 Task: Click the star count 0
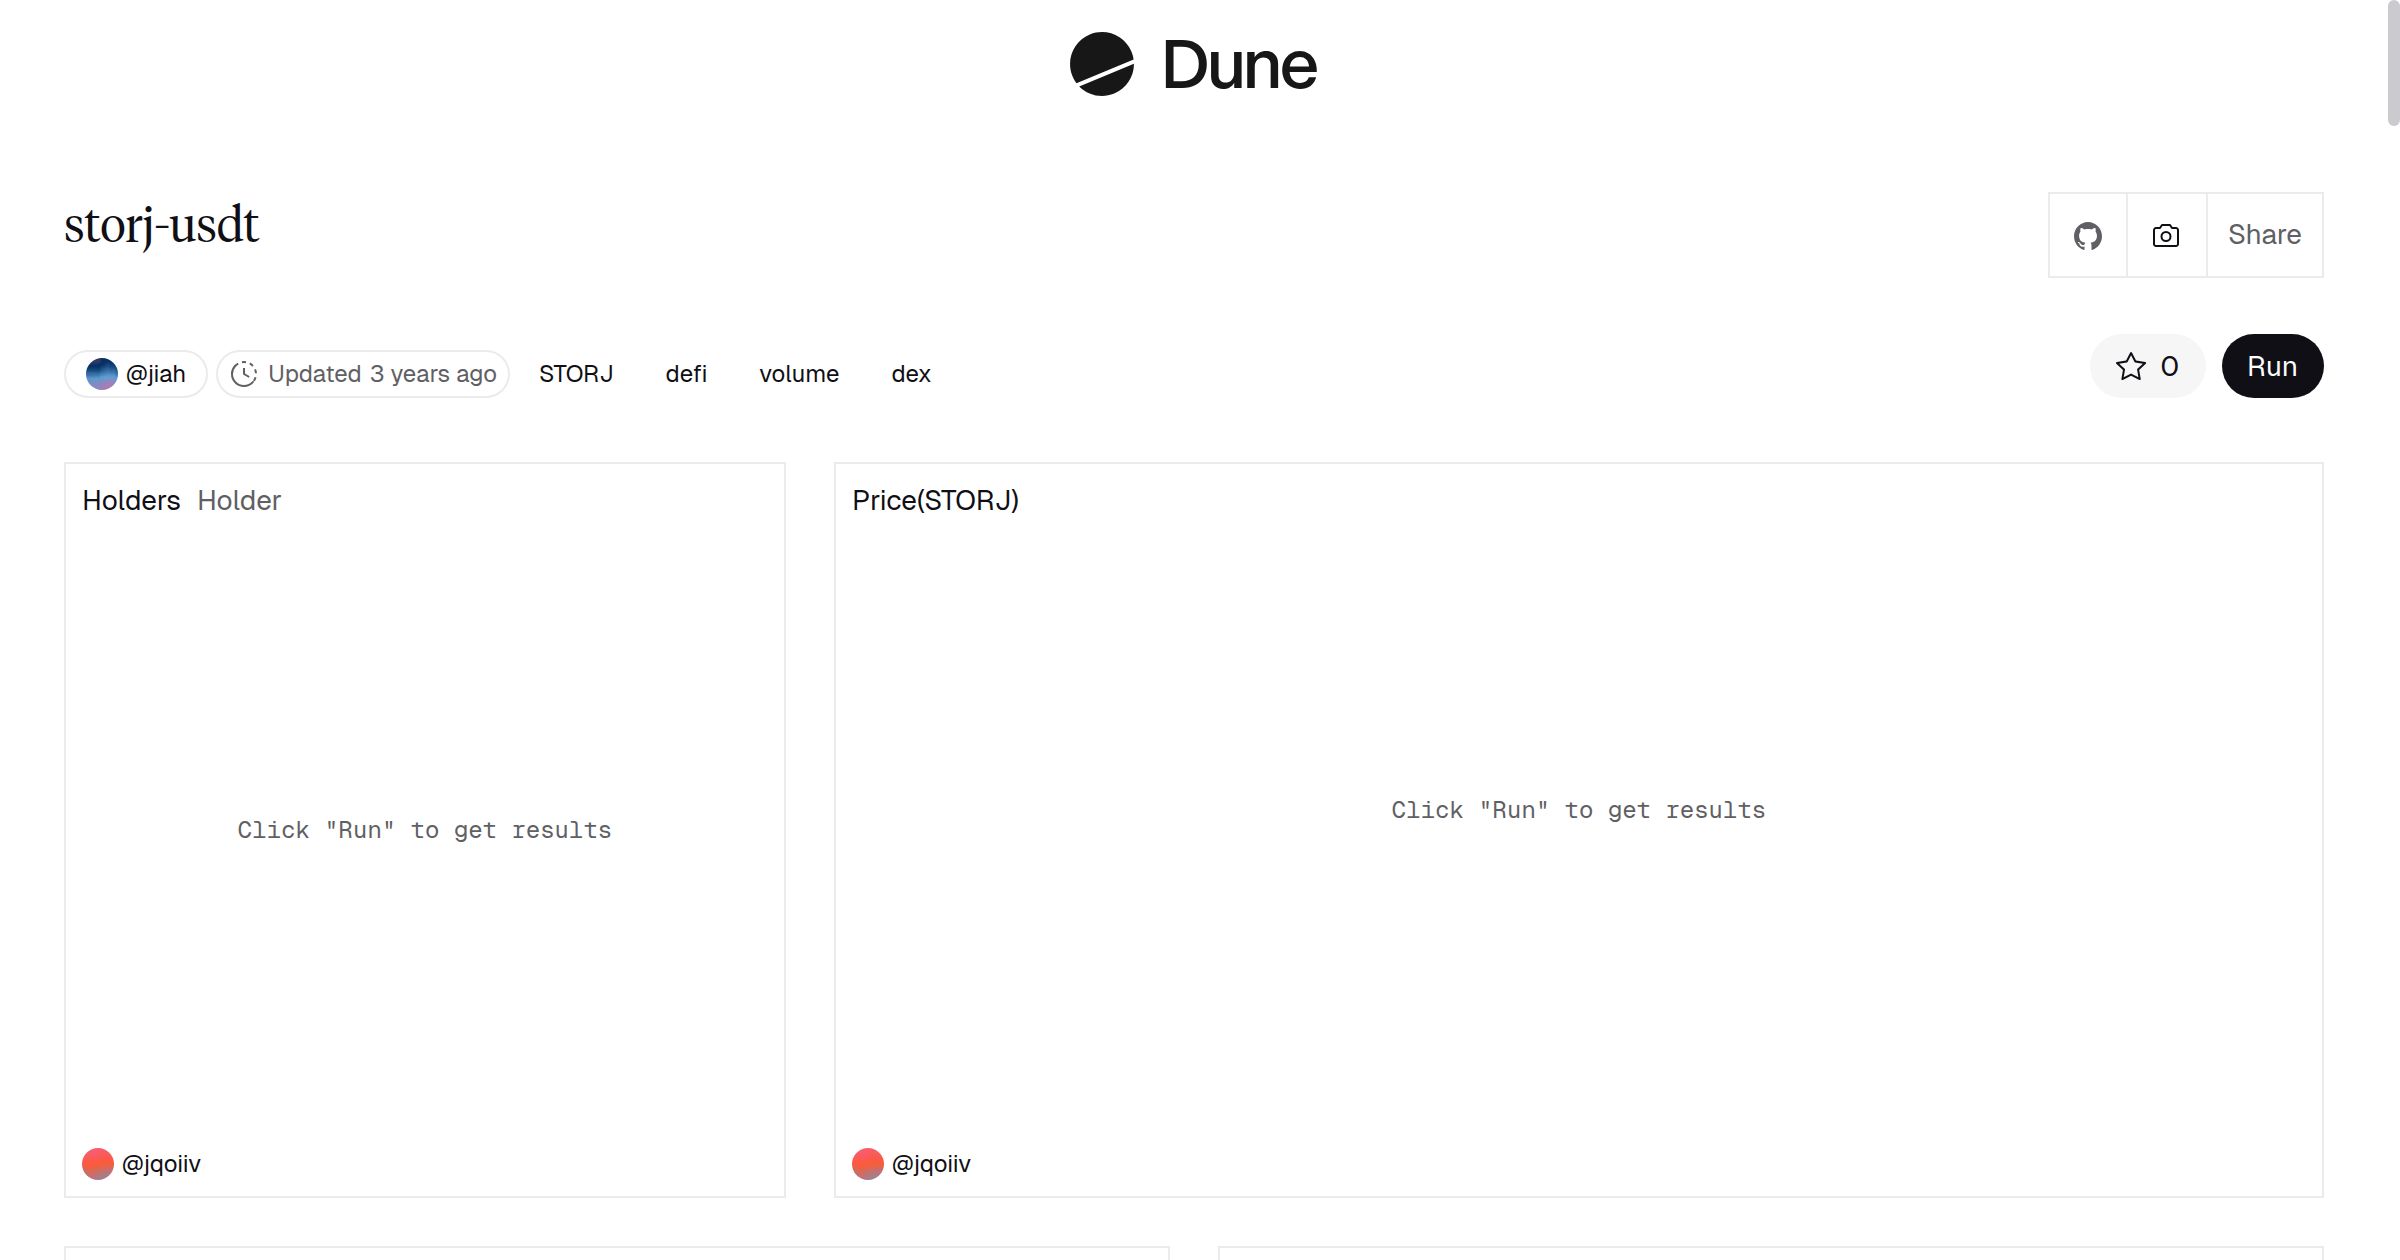tap(2169, 366)
